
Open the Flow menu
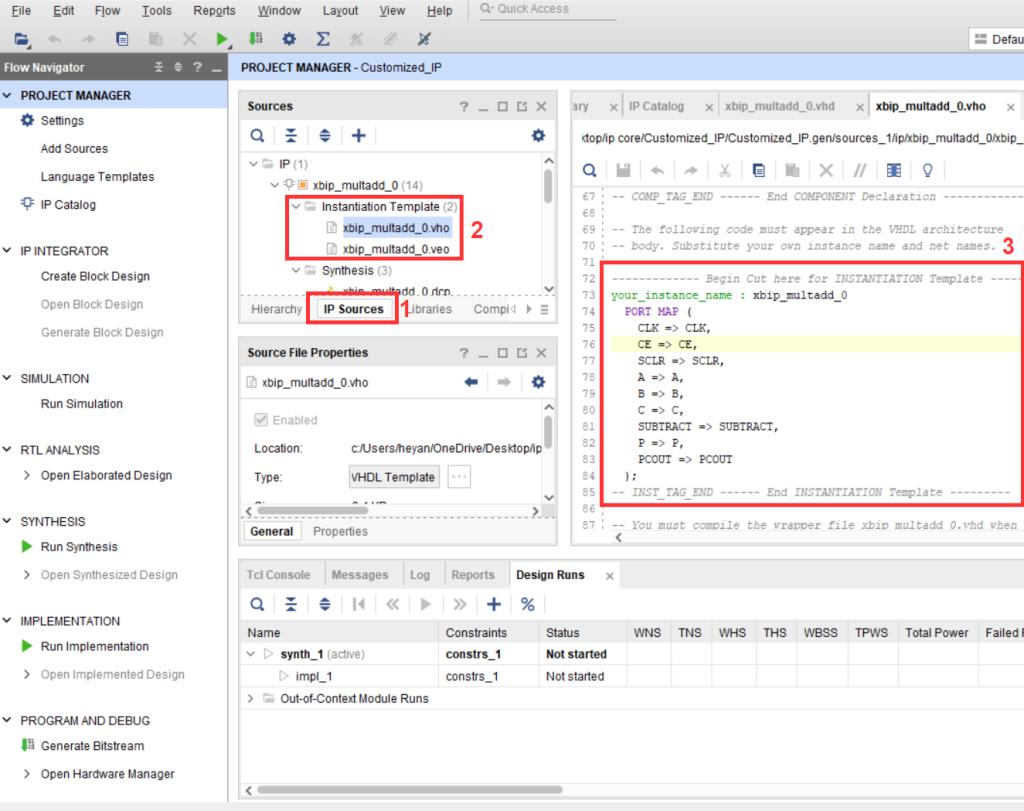point(107,10)
